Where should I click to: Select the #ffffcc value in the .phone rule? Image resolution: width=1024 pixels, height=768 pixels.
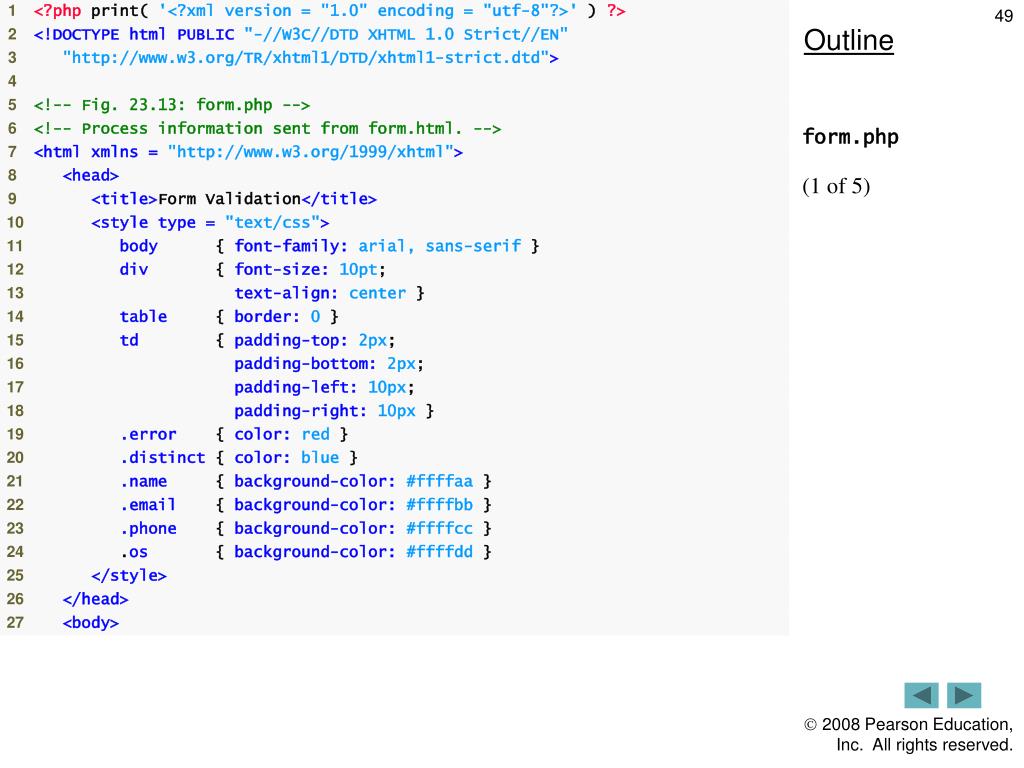click(x=440, y=528)
